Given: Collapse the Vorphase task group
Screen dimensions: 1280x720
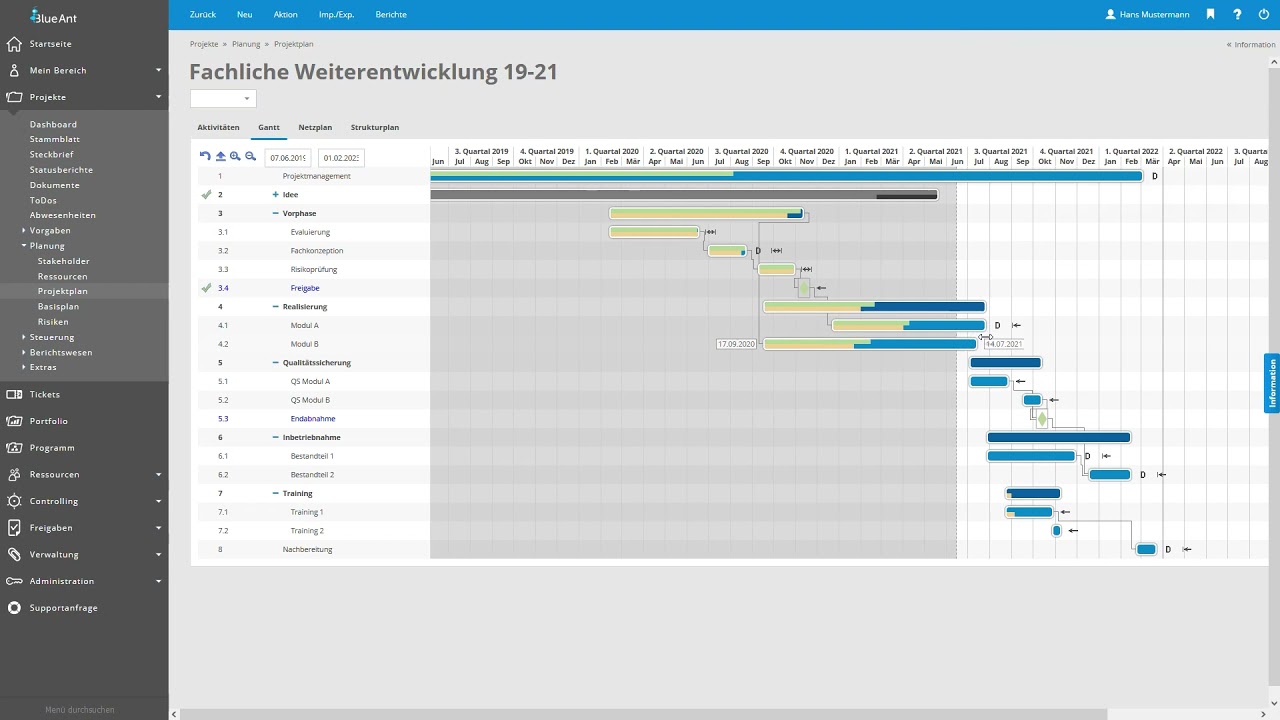Looking at the screenshot, I should point(276,213).
